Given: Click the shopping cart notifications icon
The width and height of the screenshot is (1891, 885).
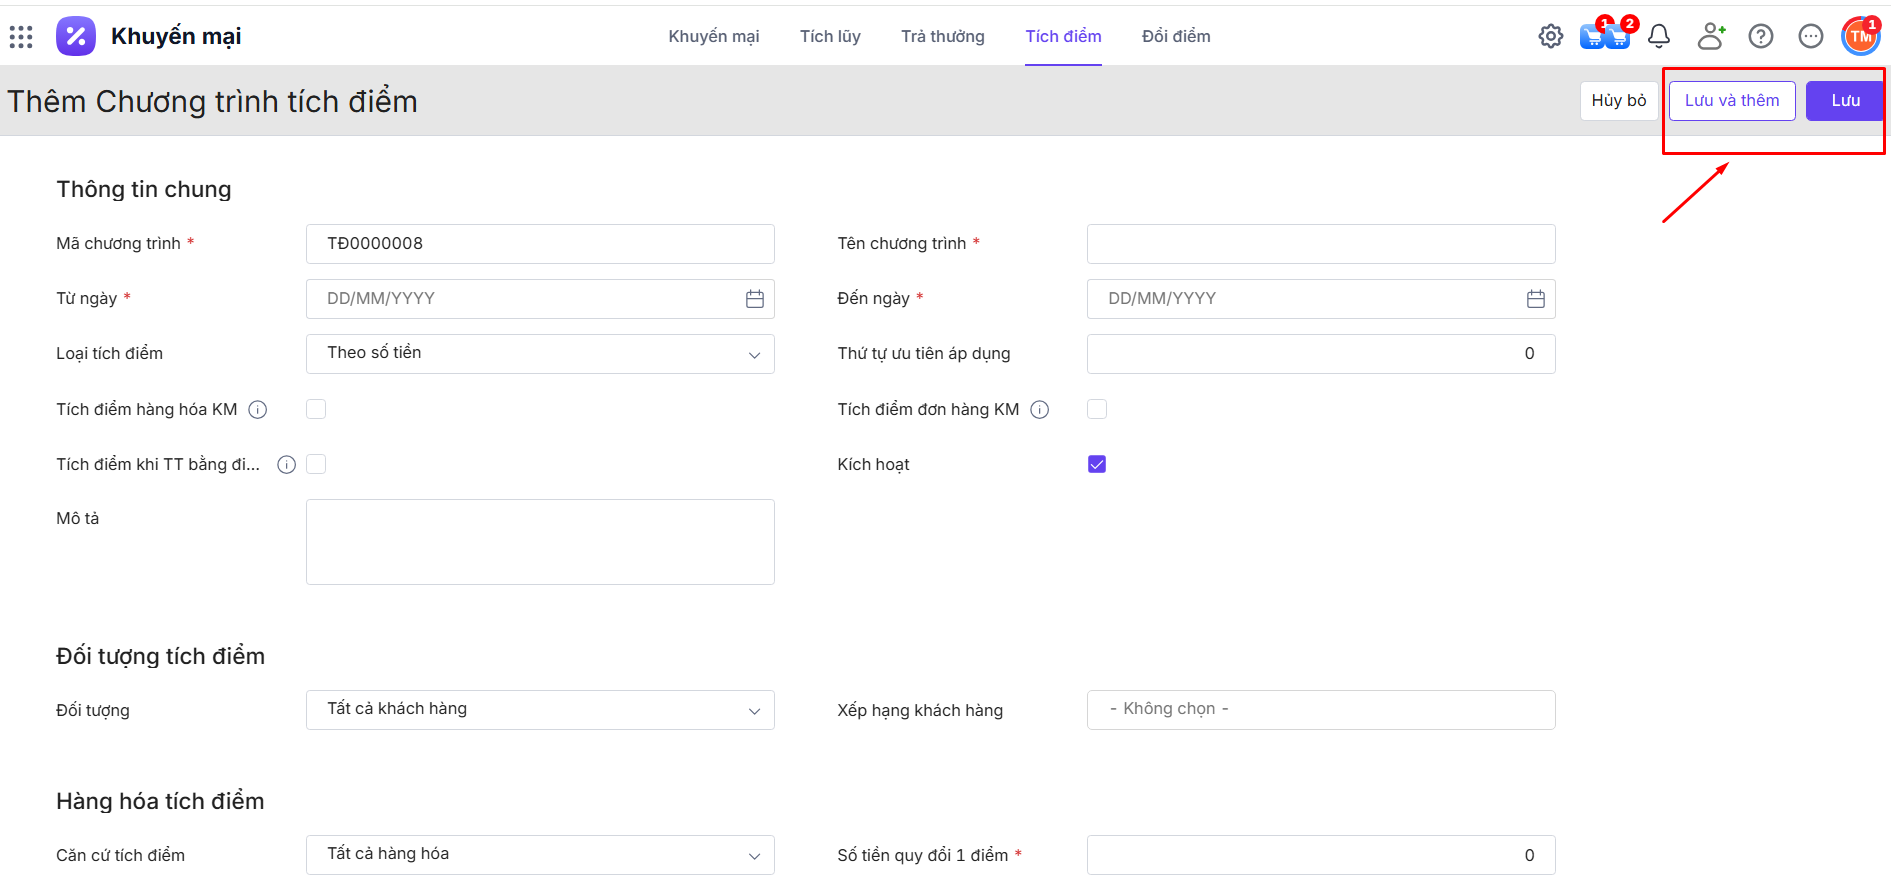Looking at the screenshot, I should [x=1604, y=37].
